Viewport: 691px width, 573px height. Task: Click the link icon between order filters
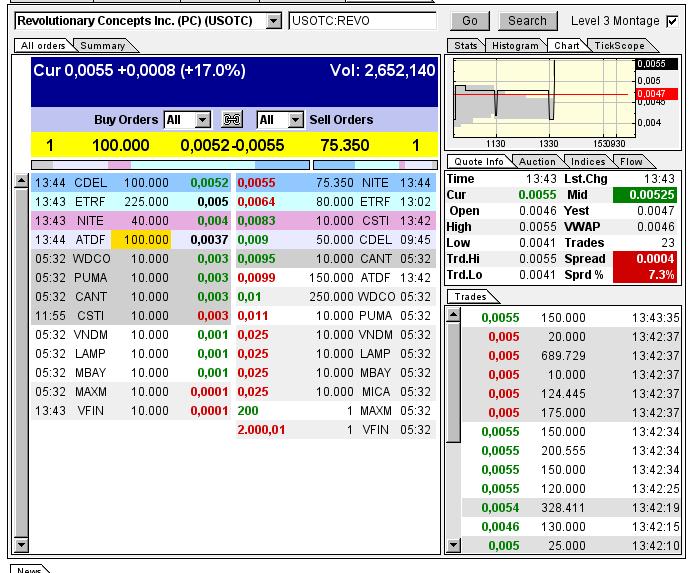pyautogui.click(x=232, y=119)
